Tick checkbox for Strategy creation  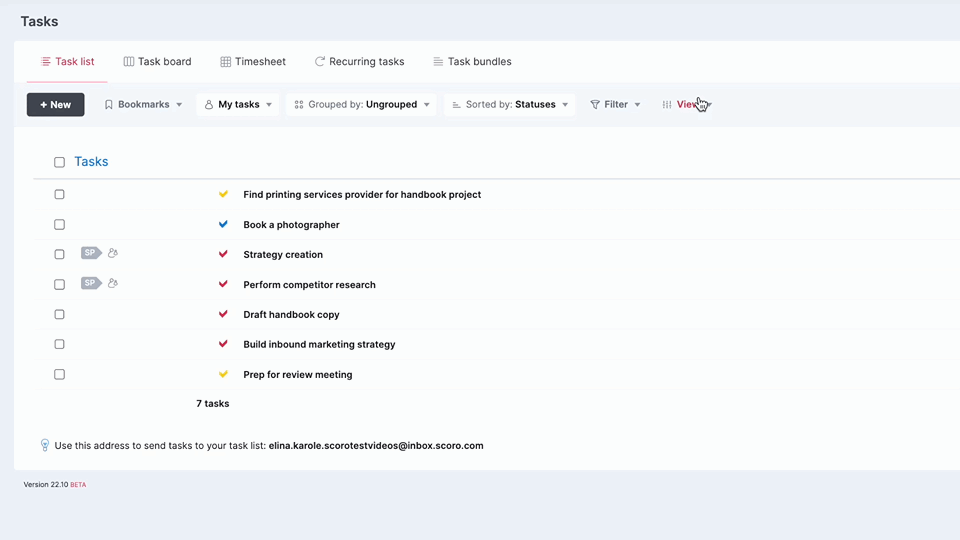pyautogui.click(x=59, y=254)
